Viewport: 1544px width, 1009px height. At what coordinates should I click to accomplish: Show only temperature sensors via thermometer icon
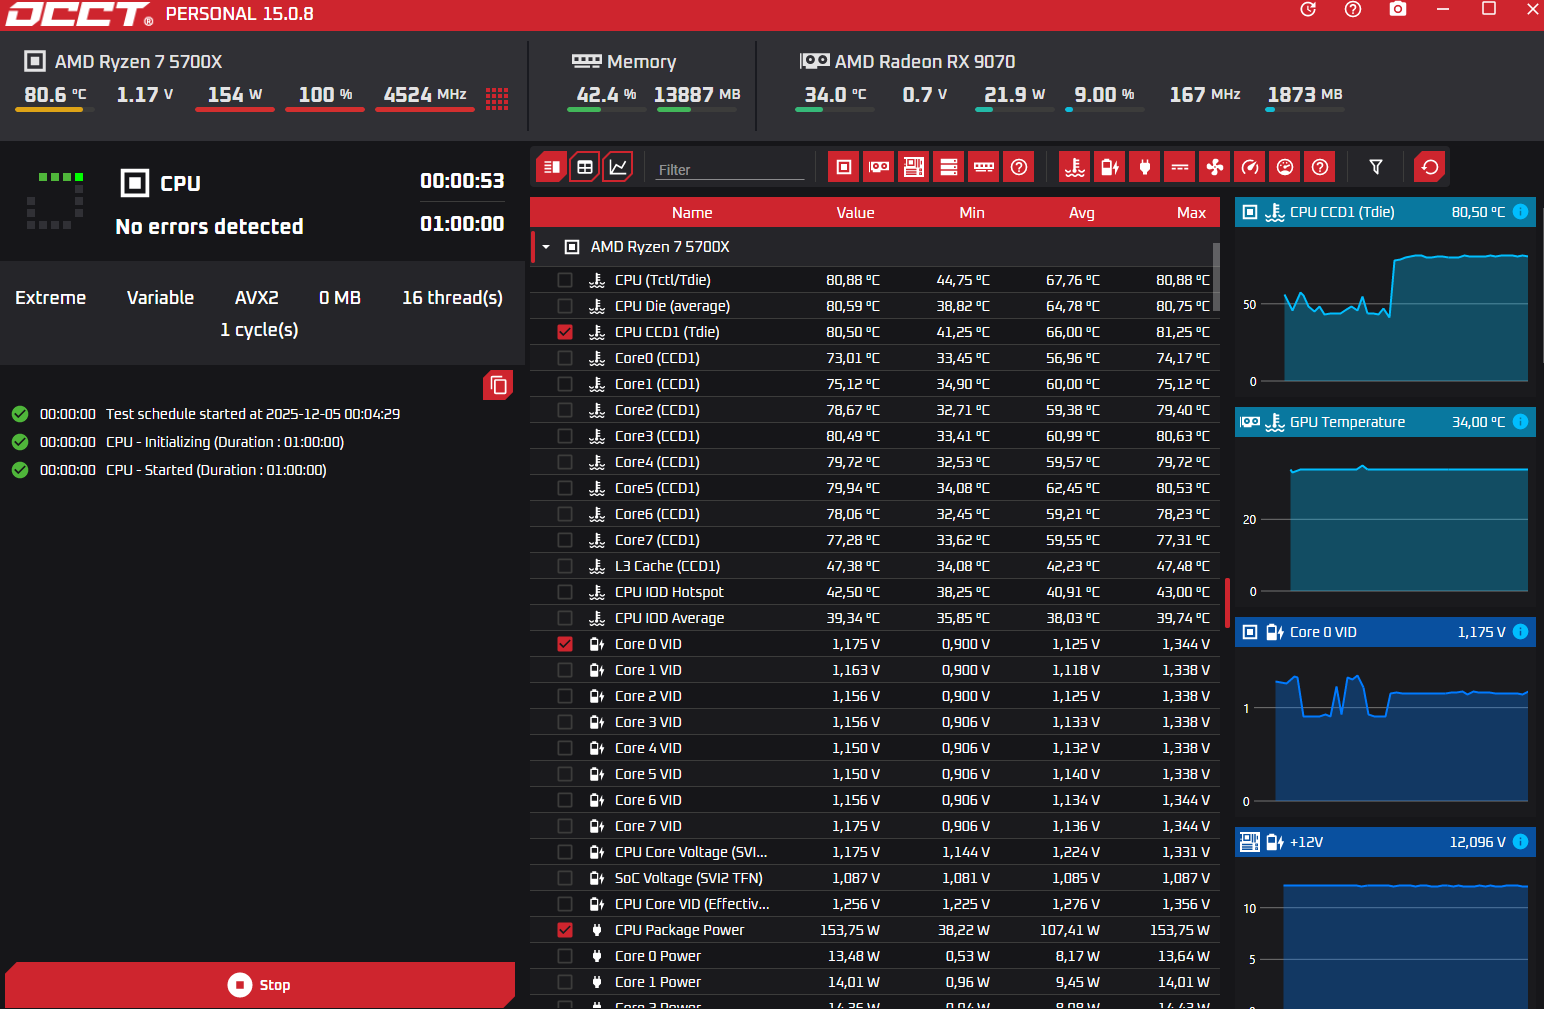pos(1075,167)
